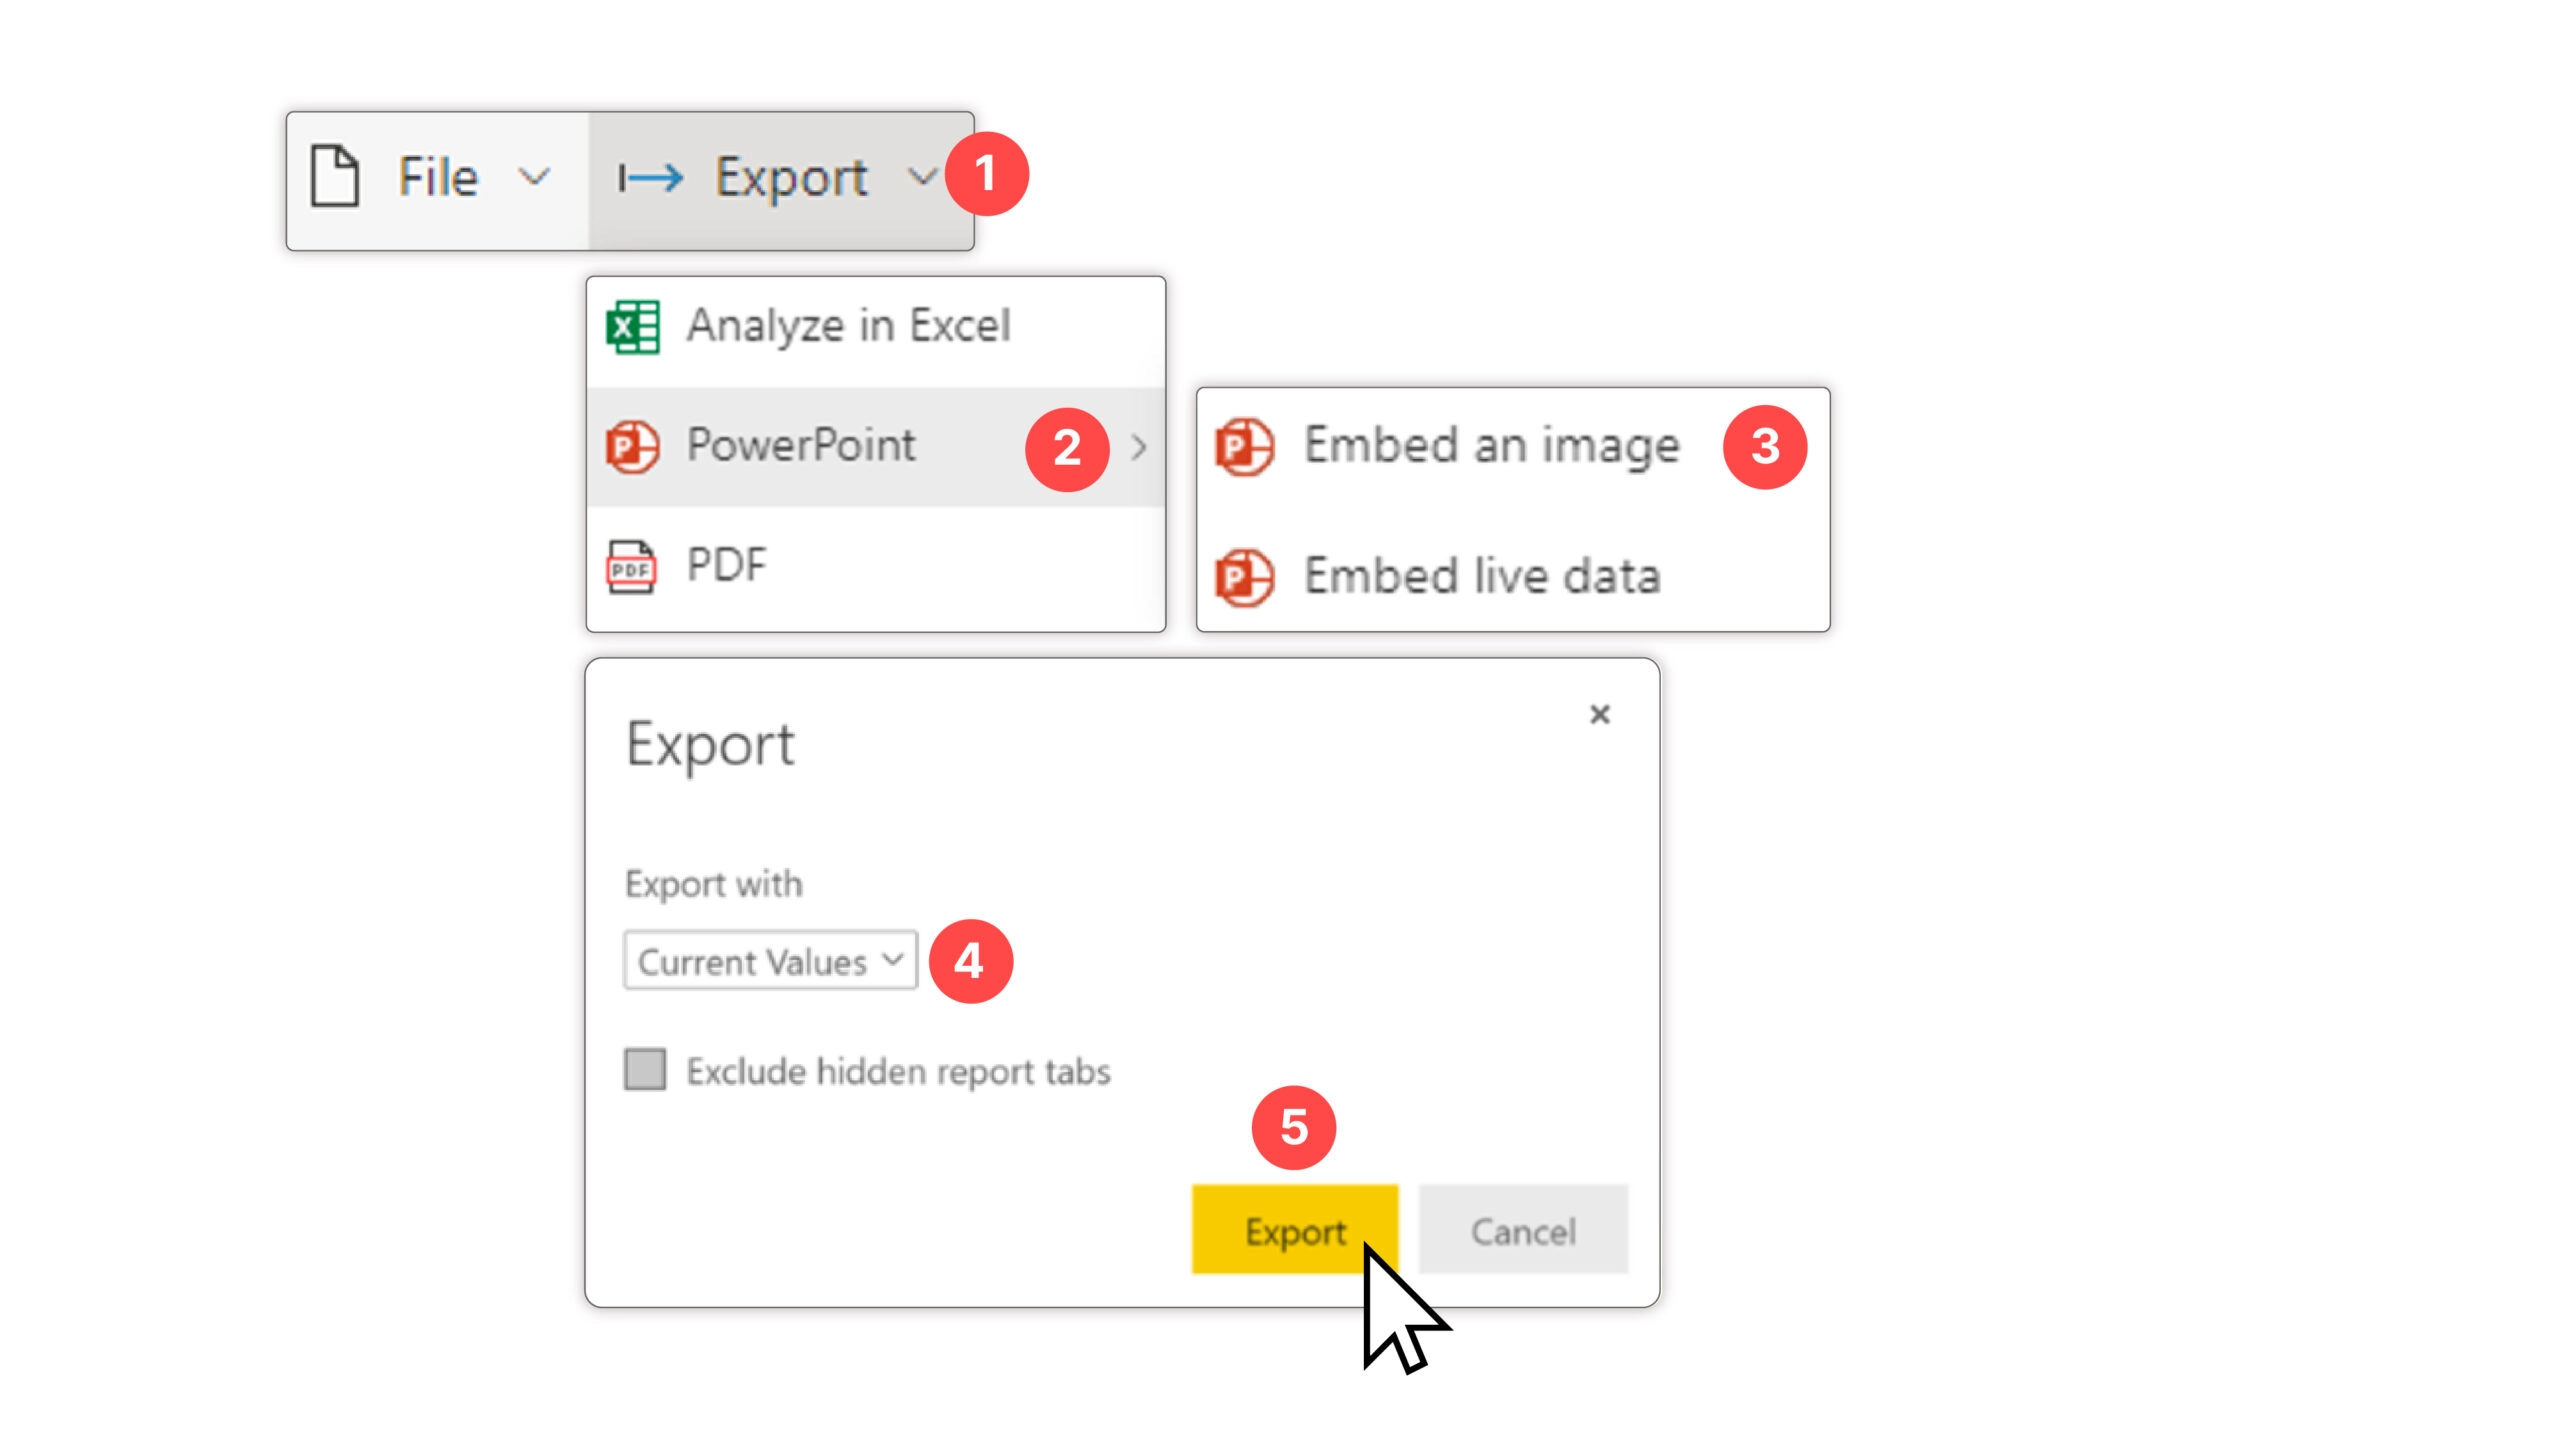Click the Analyze in Excel icon
This screenshot has width=2560, height=1440.
coord(631,325)
